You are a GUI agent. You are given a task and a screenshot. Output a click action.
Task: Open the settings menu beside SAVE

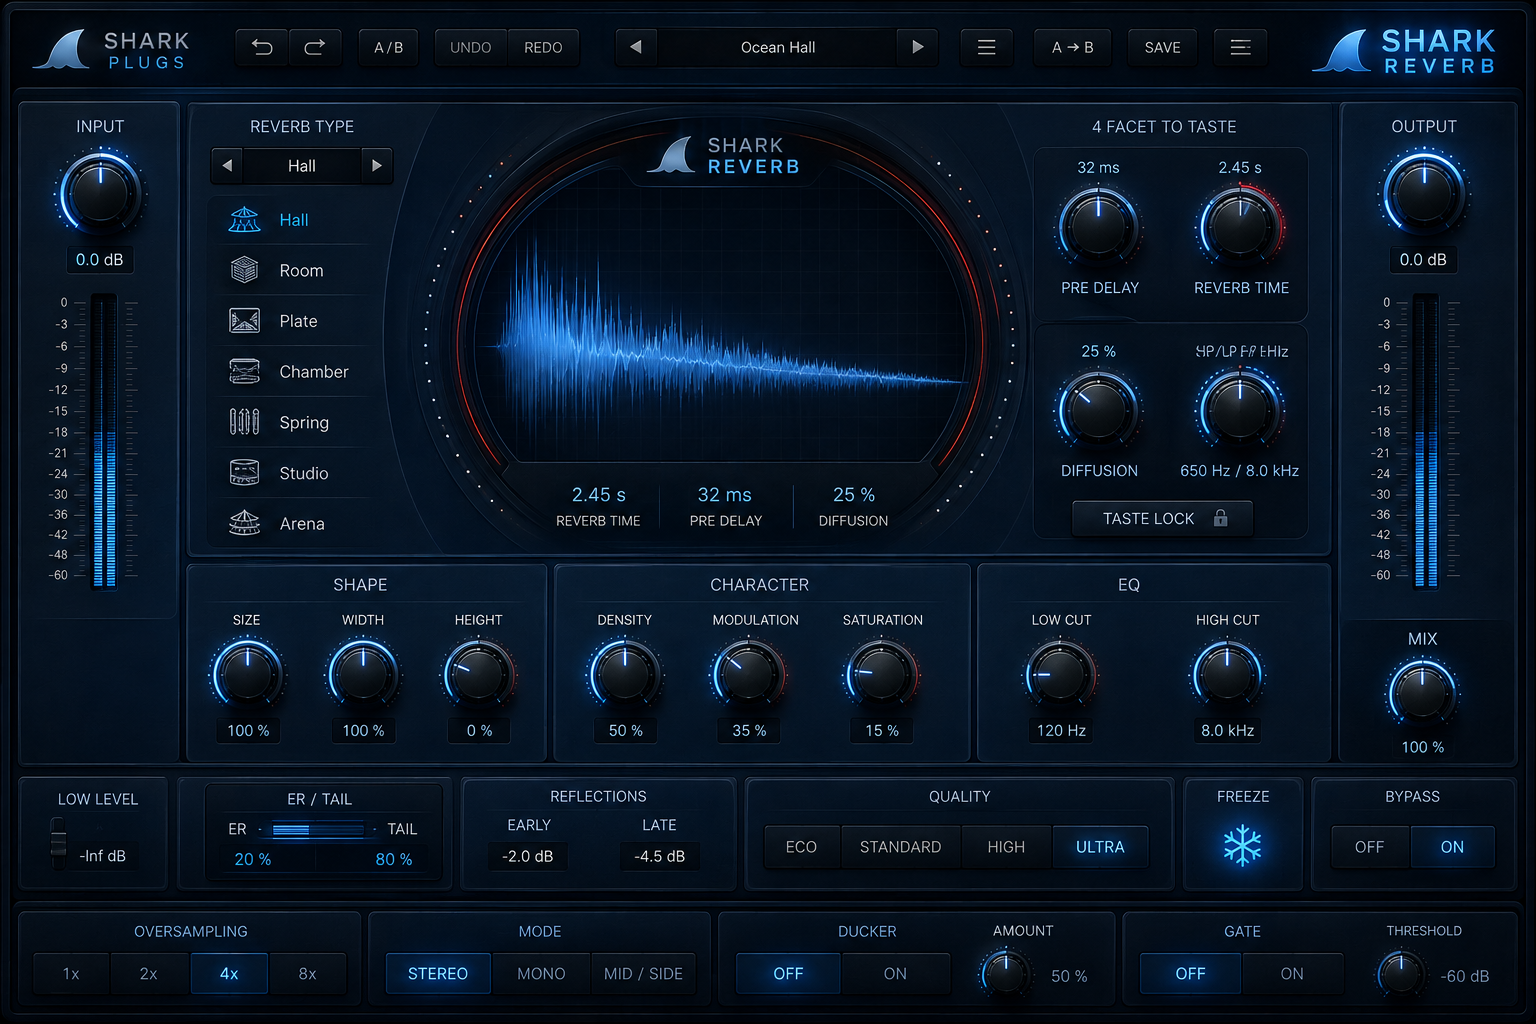pyautogui.click(x=1240, y=47)
